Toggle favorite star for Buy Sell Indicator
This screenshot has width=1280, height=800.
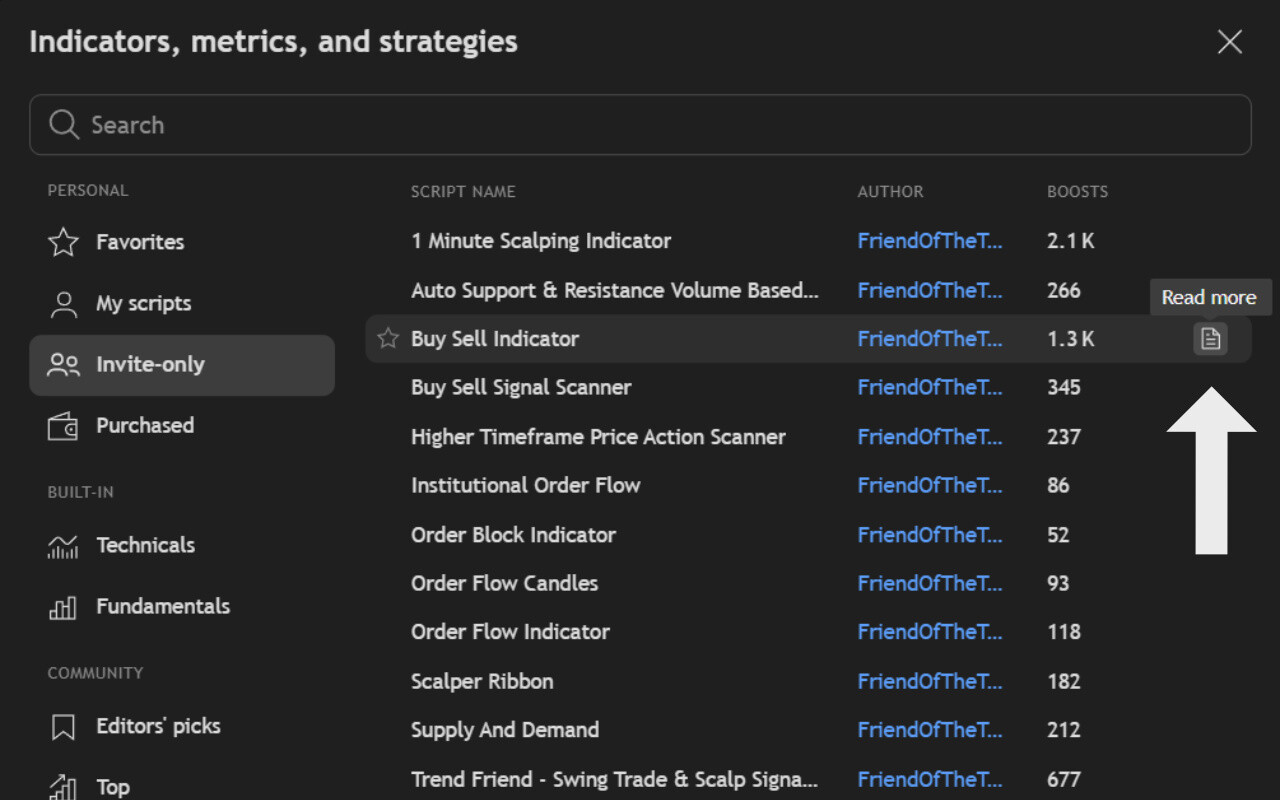(388, 339)
